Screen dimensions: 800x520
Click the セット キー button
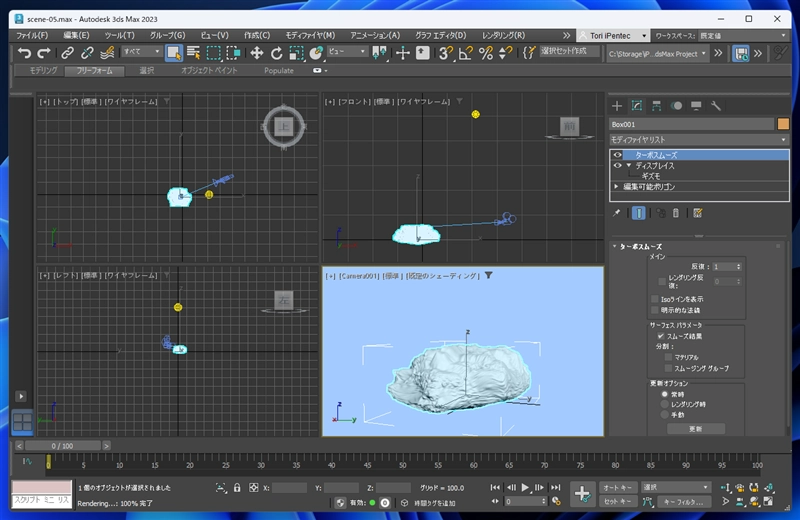[618, 502]
